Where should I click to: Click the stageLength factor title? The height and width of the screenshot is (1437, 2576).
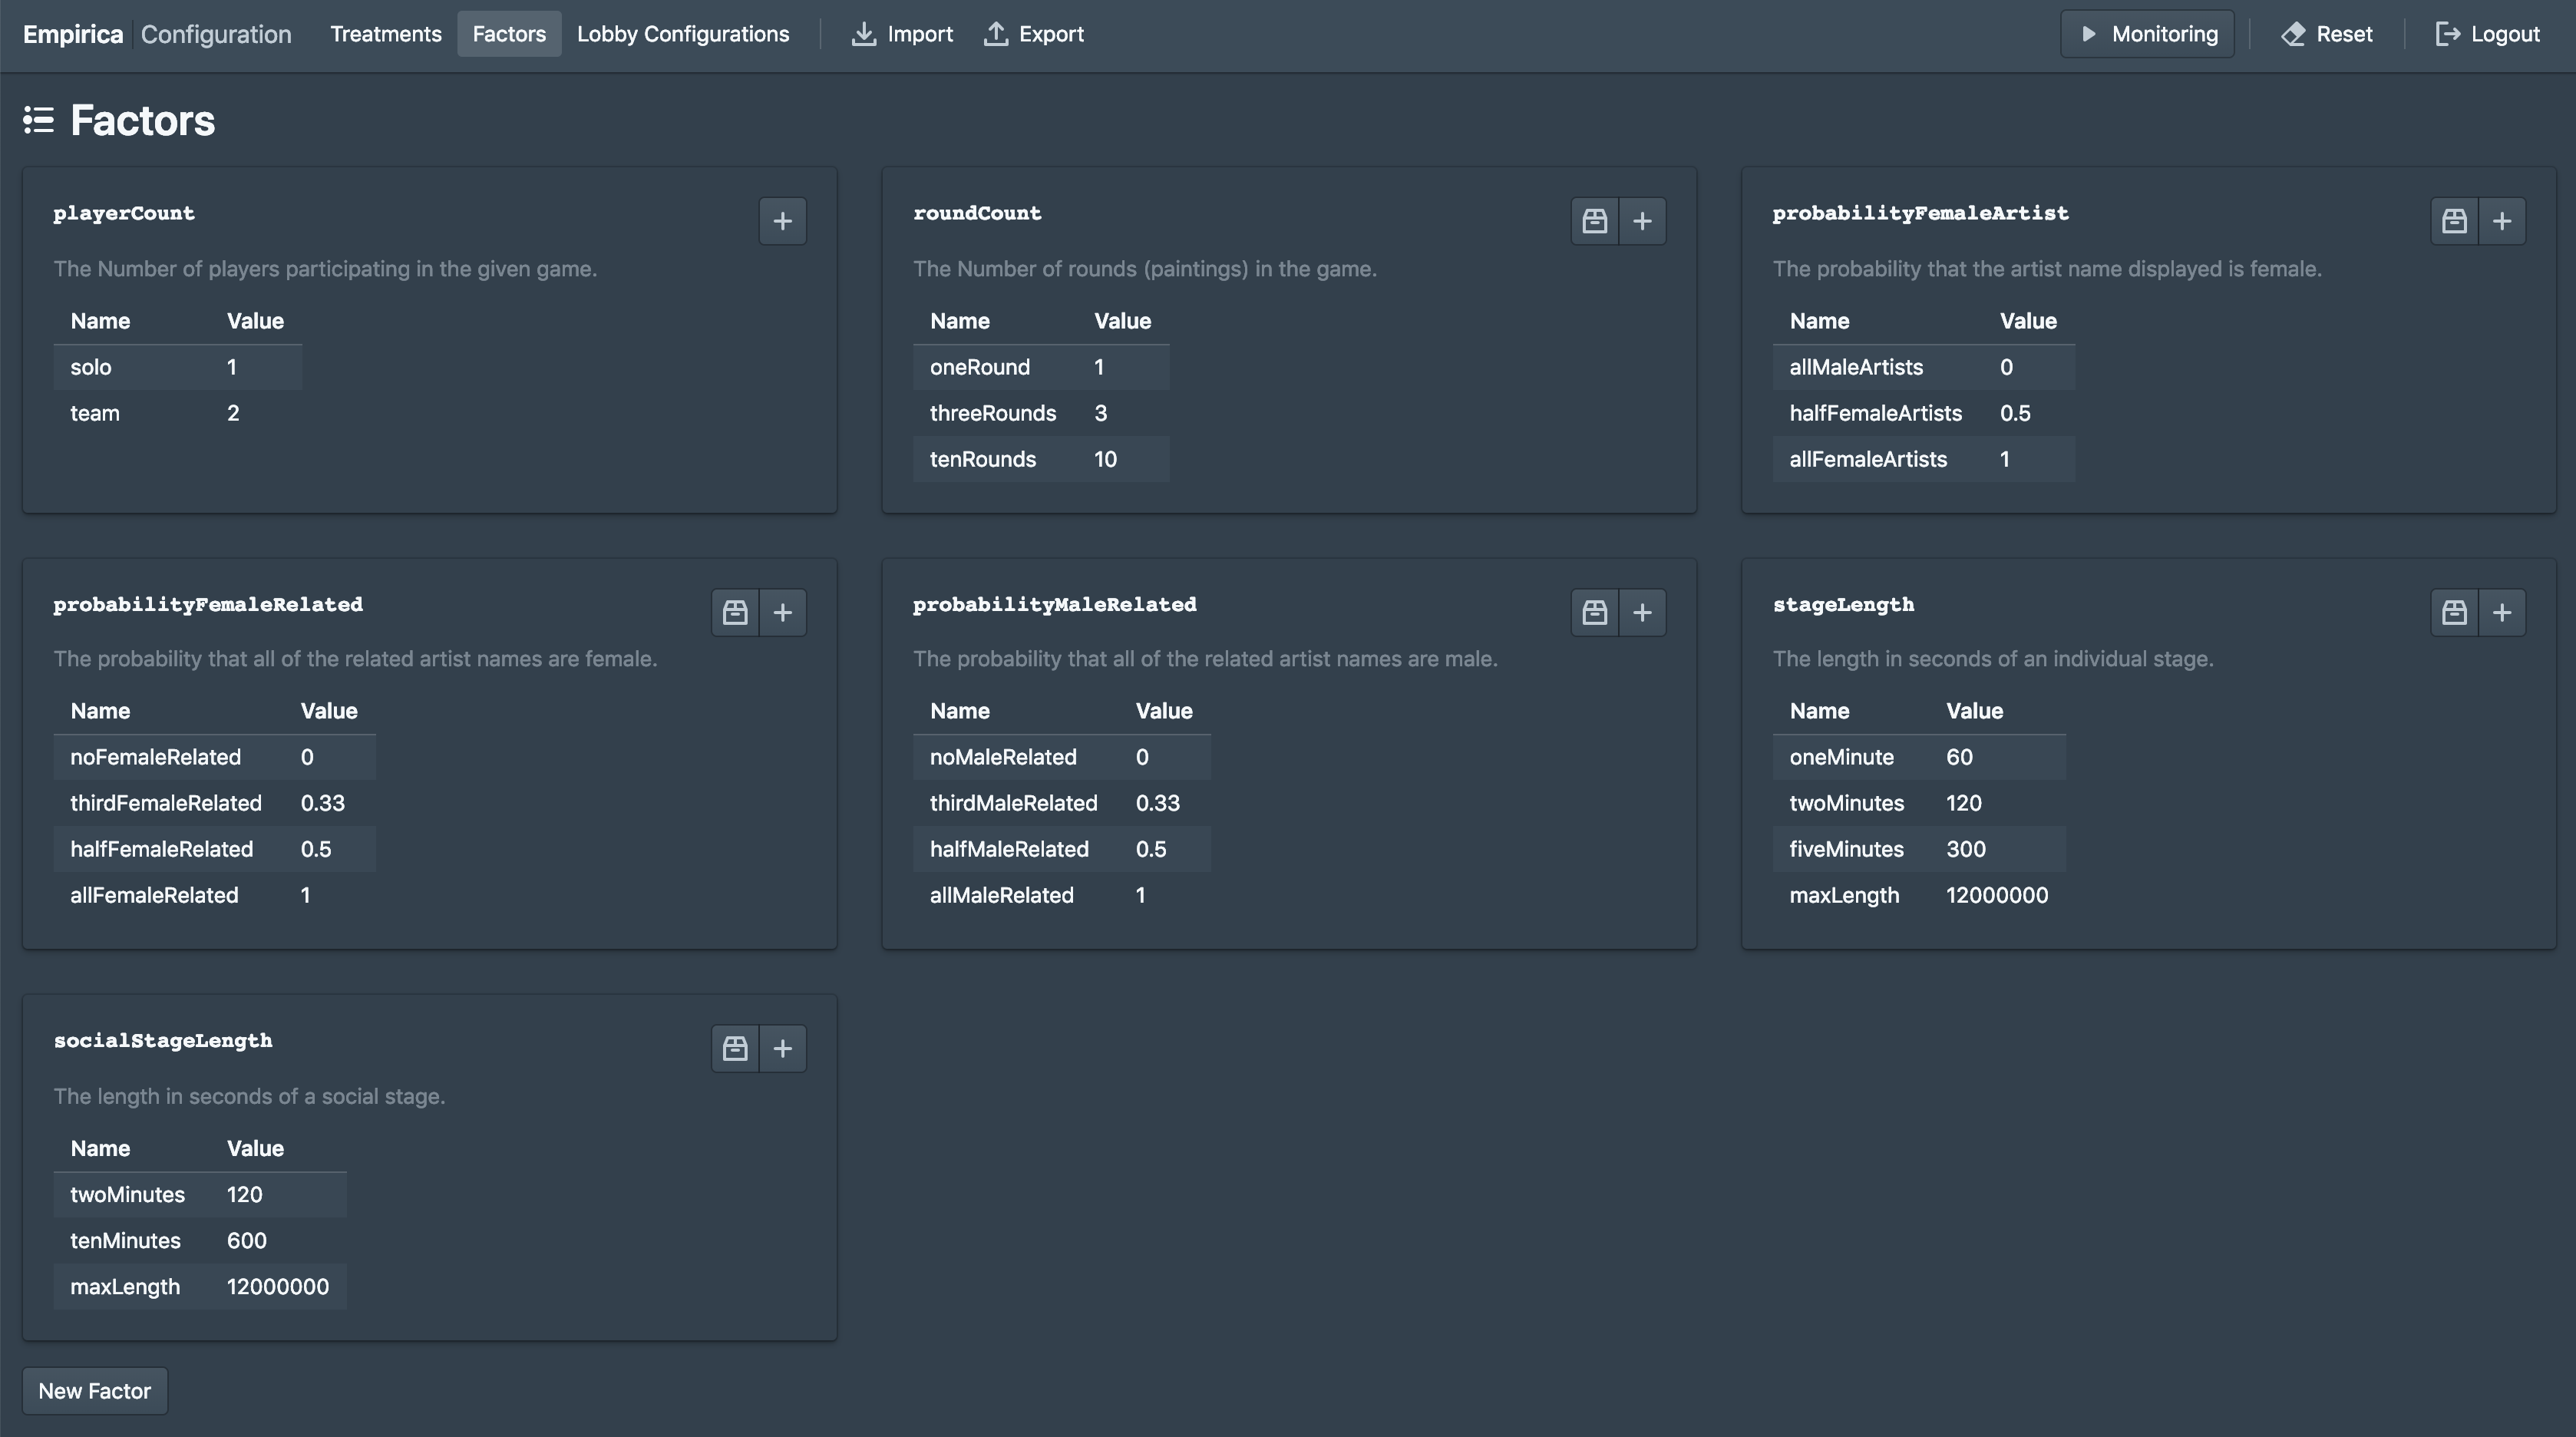click(1844, 604)
